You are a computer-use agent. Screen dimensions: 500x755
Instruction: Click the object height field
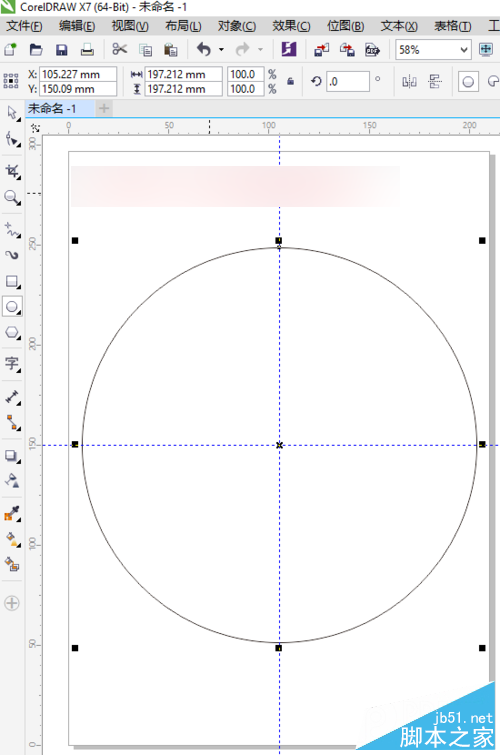pyautogui.click(x=184, y=89)
